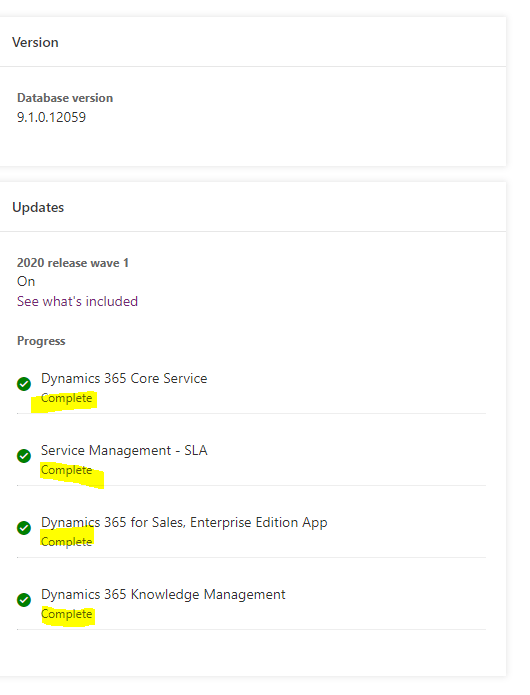Select database version number 9.1.0.12059

pos(51,117)
